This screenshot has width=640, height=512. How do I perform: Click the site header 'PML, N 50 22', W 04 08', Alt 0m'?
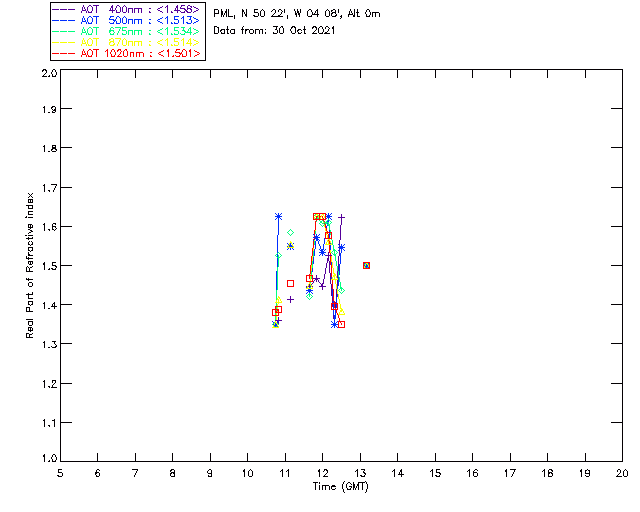297,13
